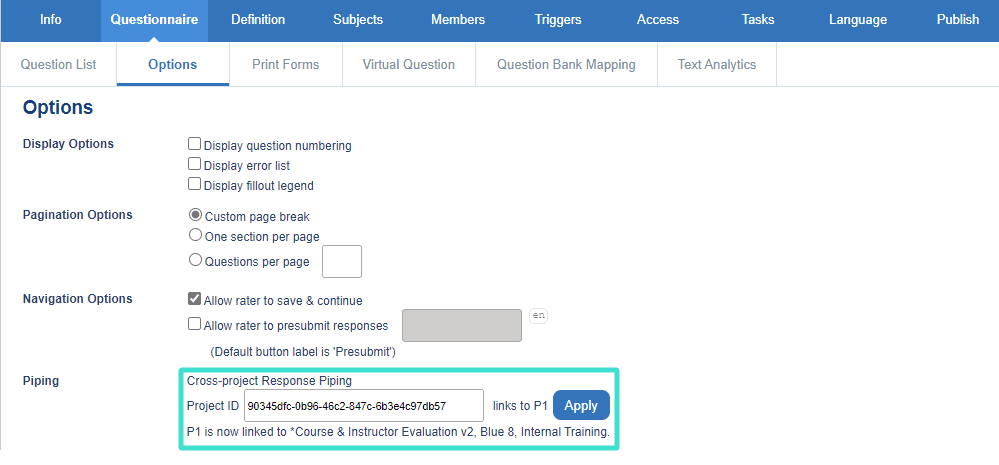Click the 'en' language indicator icon

pos(539,316)
